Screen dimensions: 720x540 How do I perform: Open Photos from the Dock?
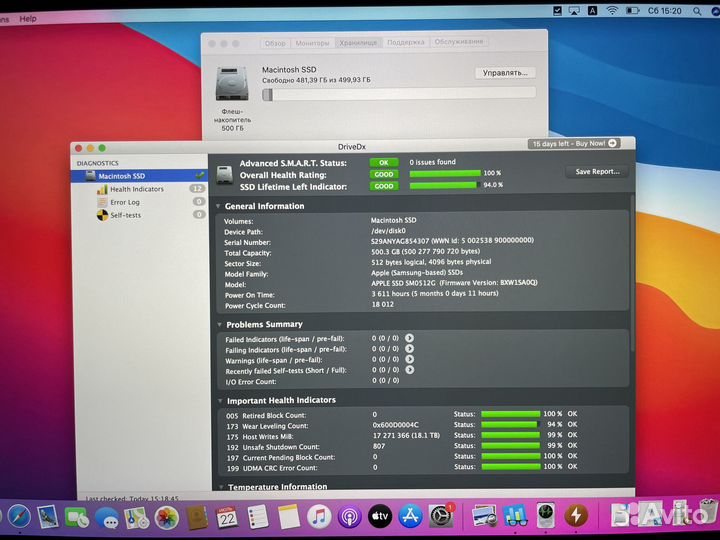coord(166,518)
